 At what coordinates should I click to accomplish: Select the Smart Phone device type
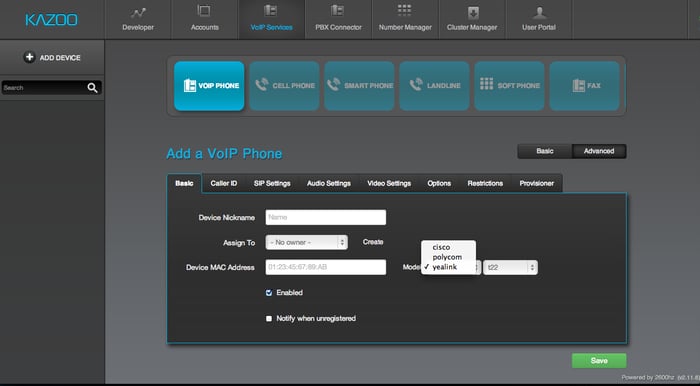359,86
